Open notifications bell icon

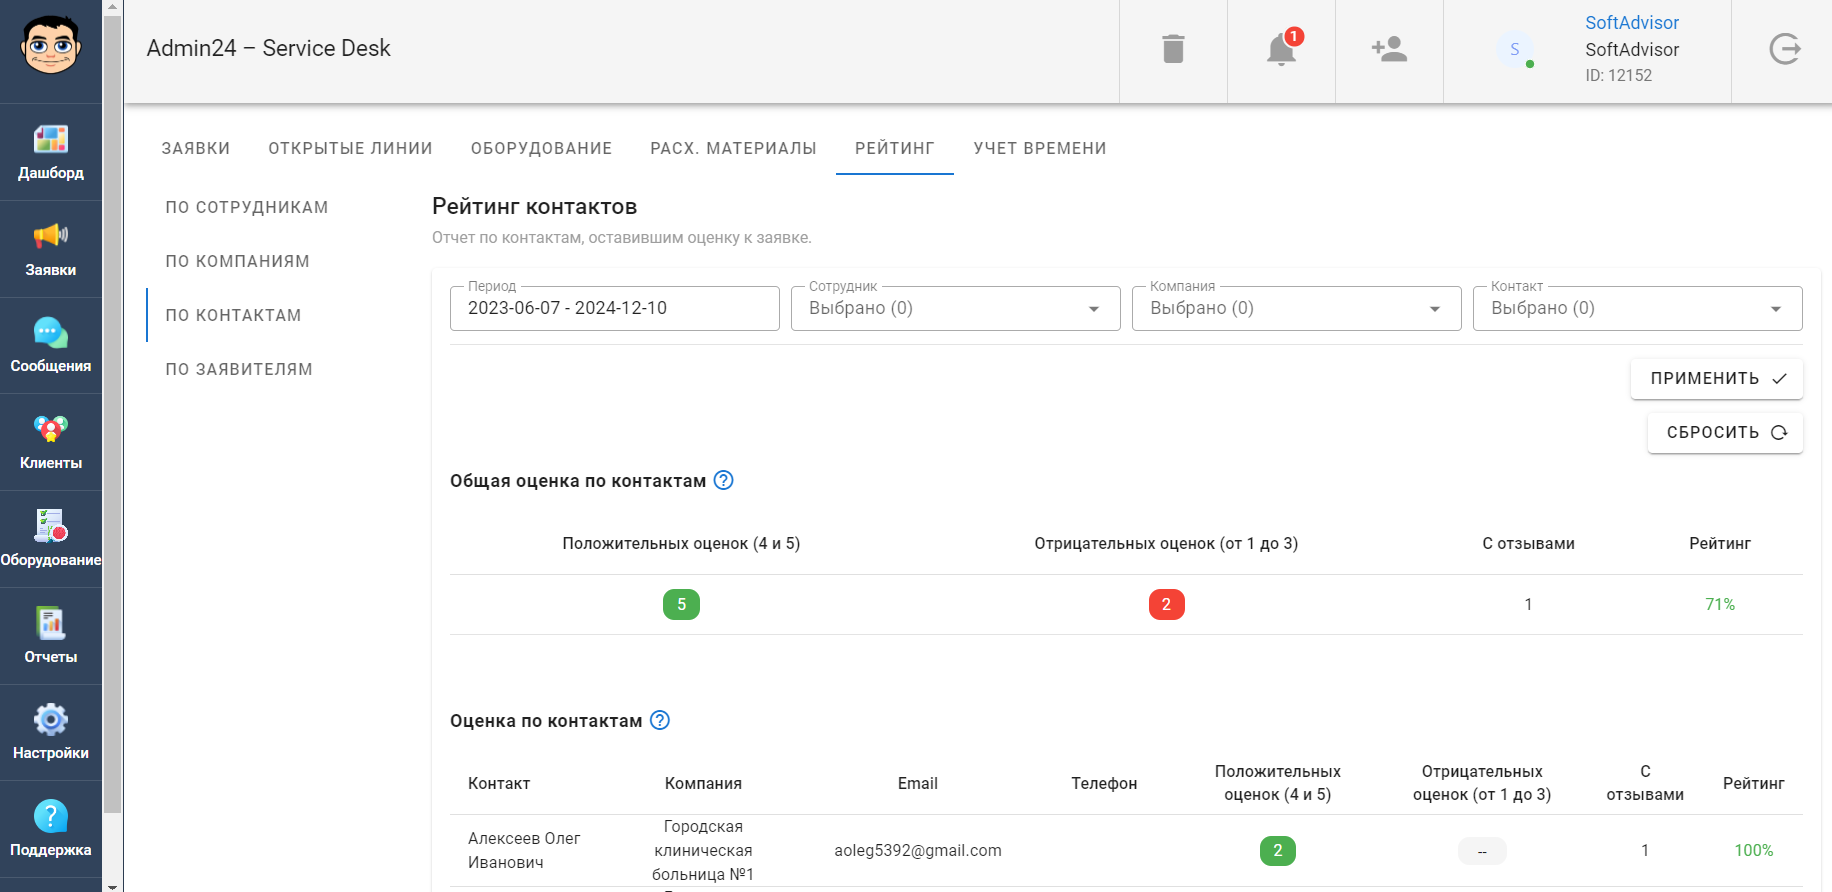pos(1281,49)
